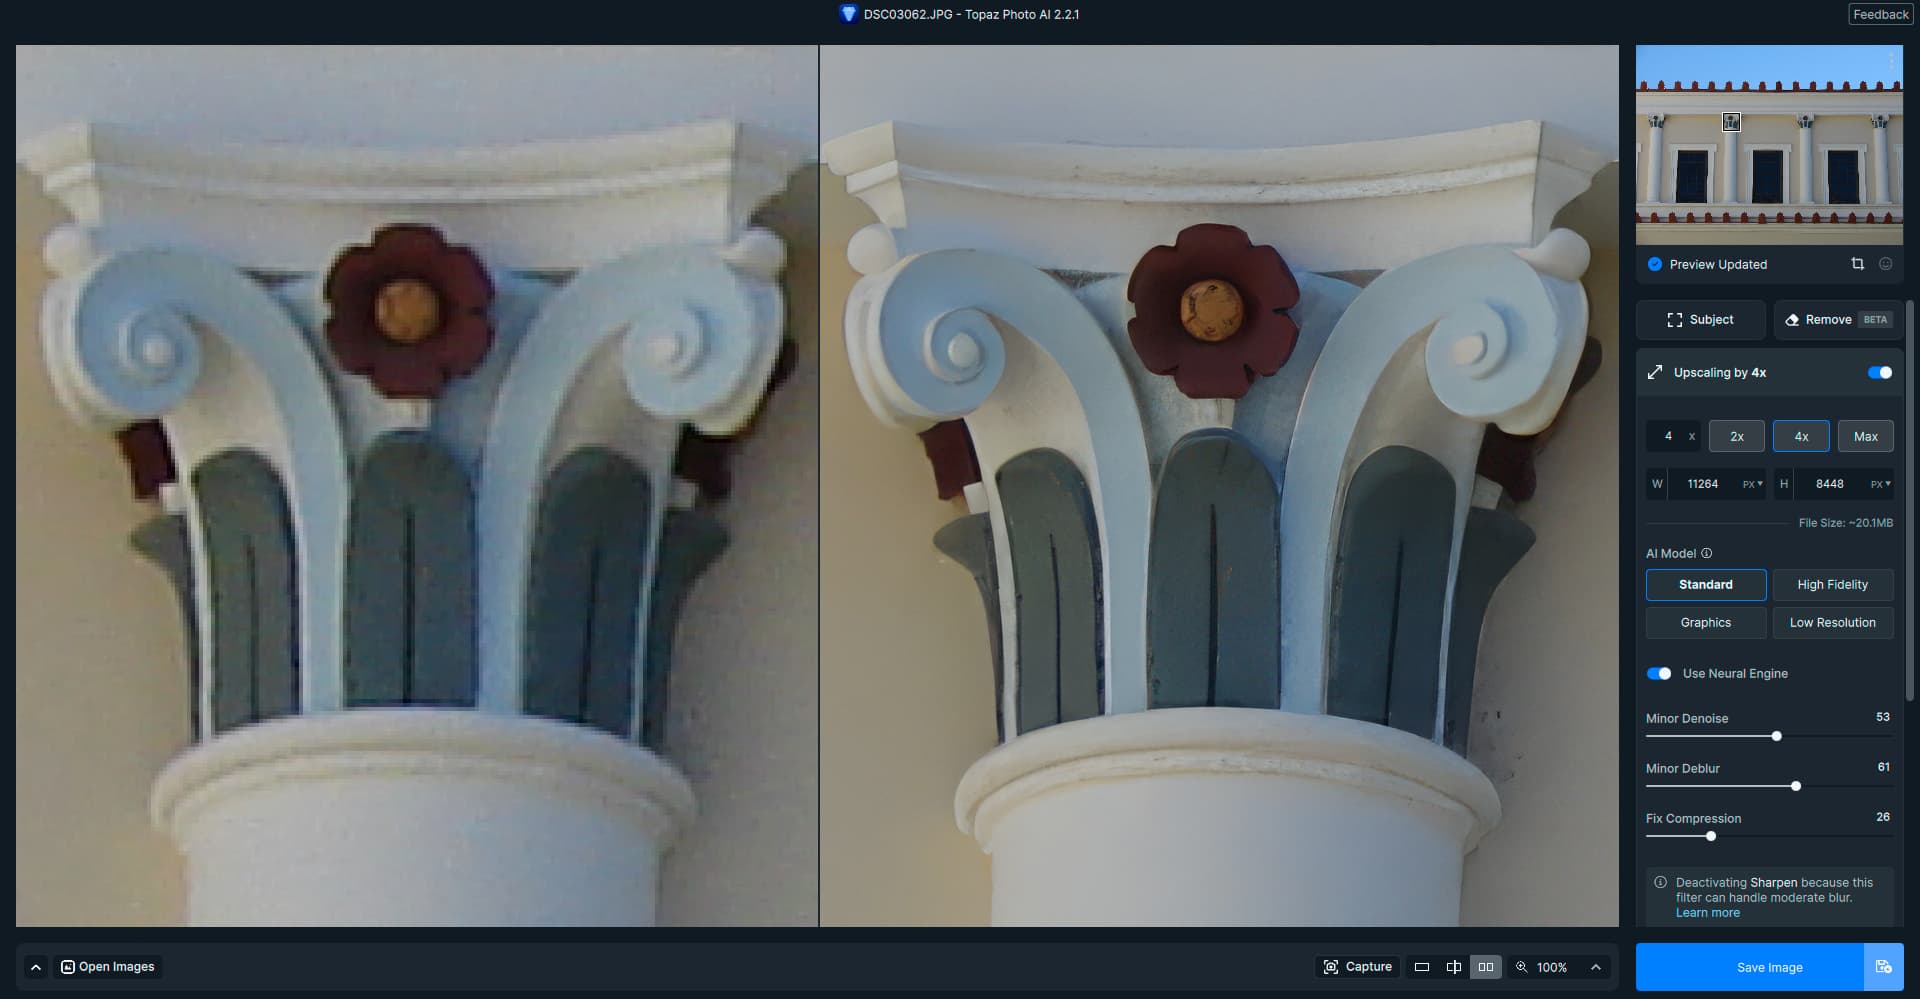Click the width value input field
Screen dimensions: 1920x999
coord(1703,484)
